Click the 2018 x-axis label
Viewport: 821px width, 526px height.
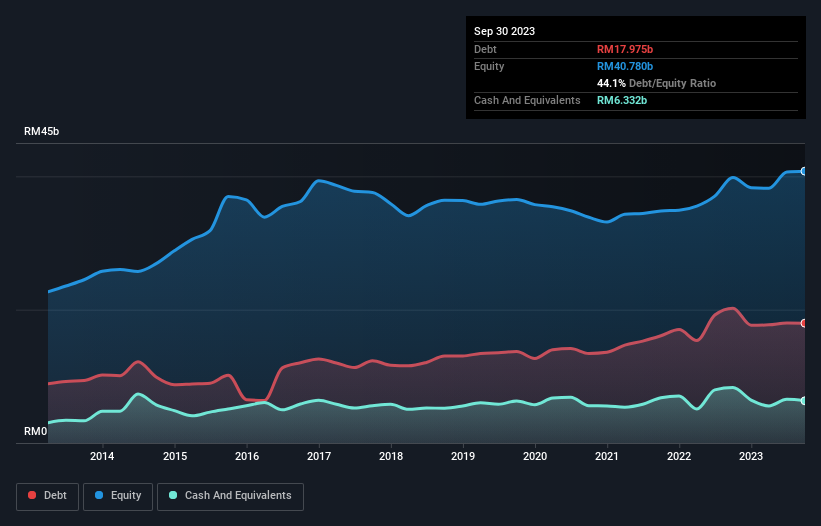391,456
